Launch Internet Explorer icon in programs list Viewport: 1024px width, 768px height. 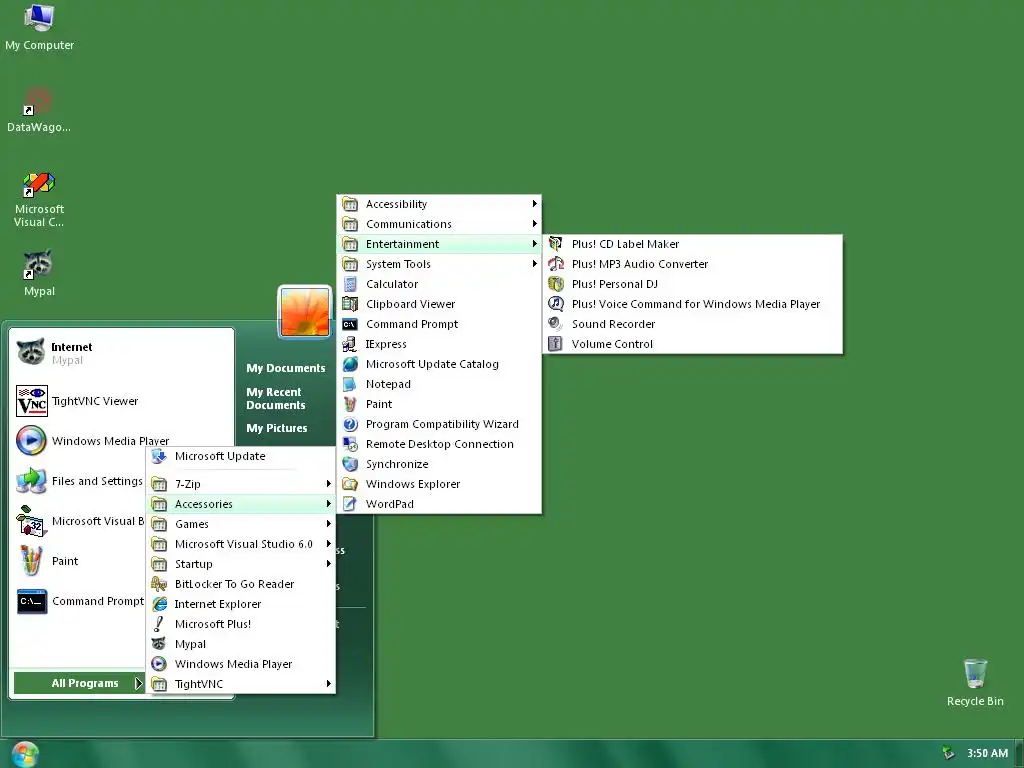159,604
